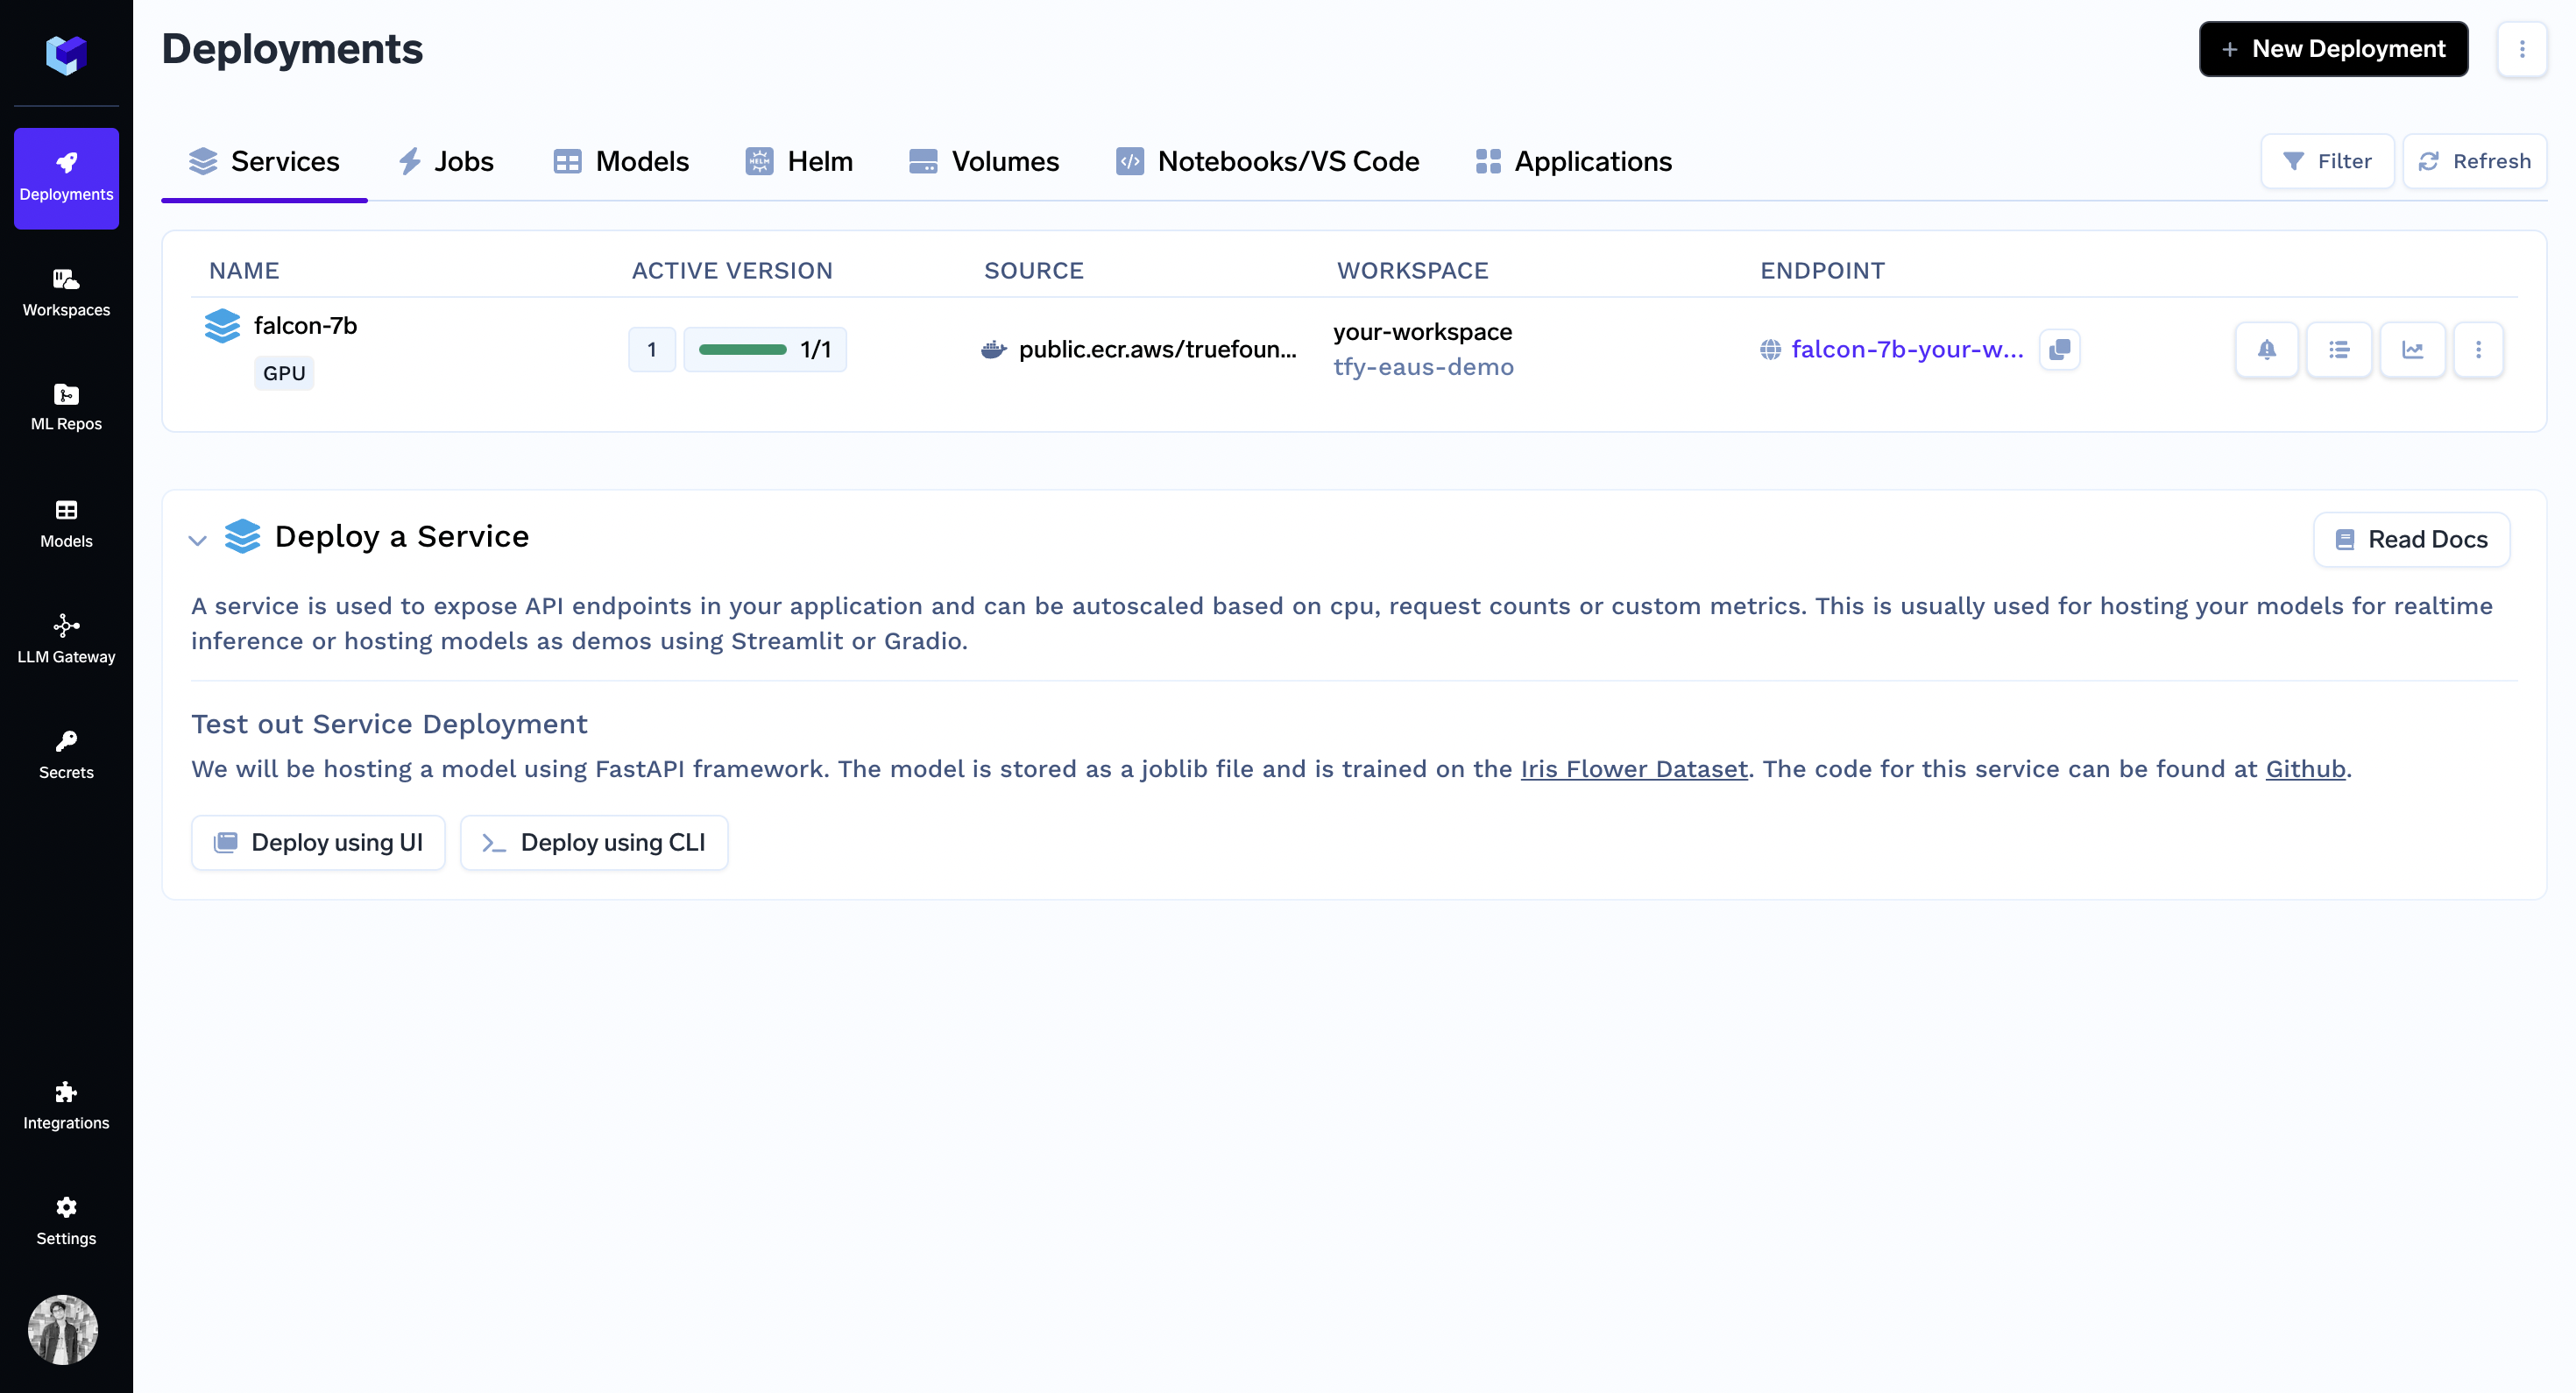Click the falcon-7b replica progress bar
Screen dimensions: 2576x1393
click(742, 349)
